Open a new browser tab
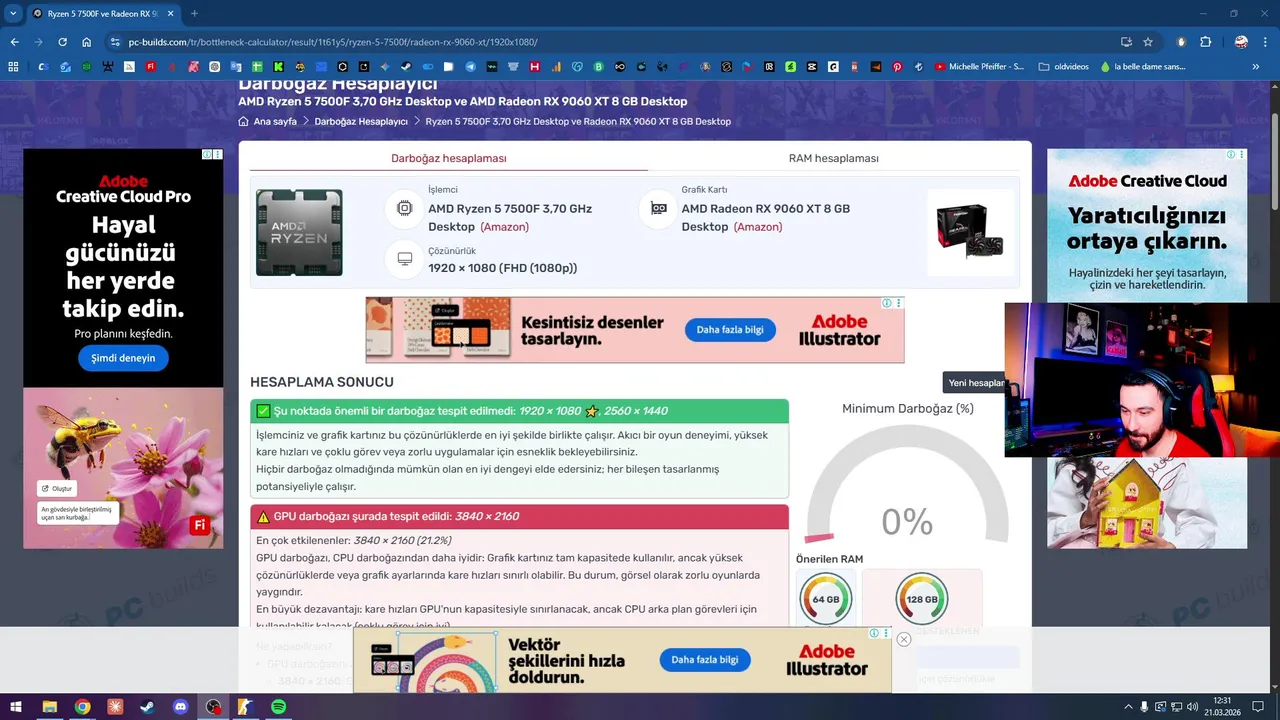Image resolution: width=1280 pixels, height=720 pixels. (194, 13)
